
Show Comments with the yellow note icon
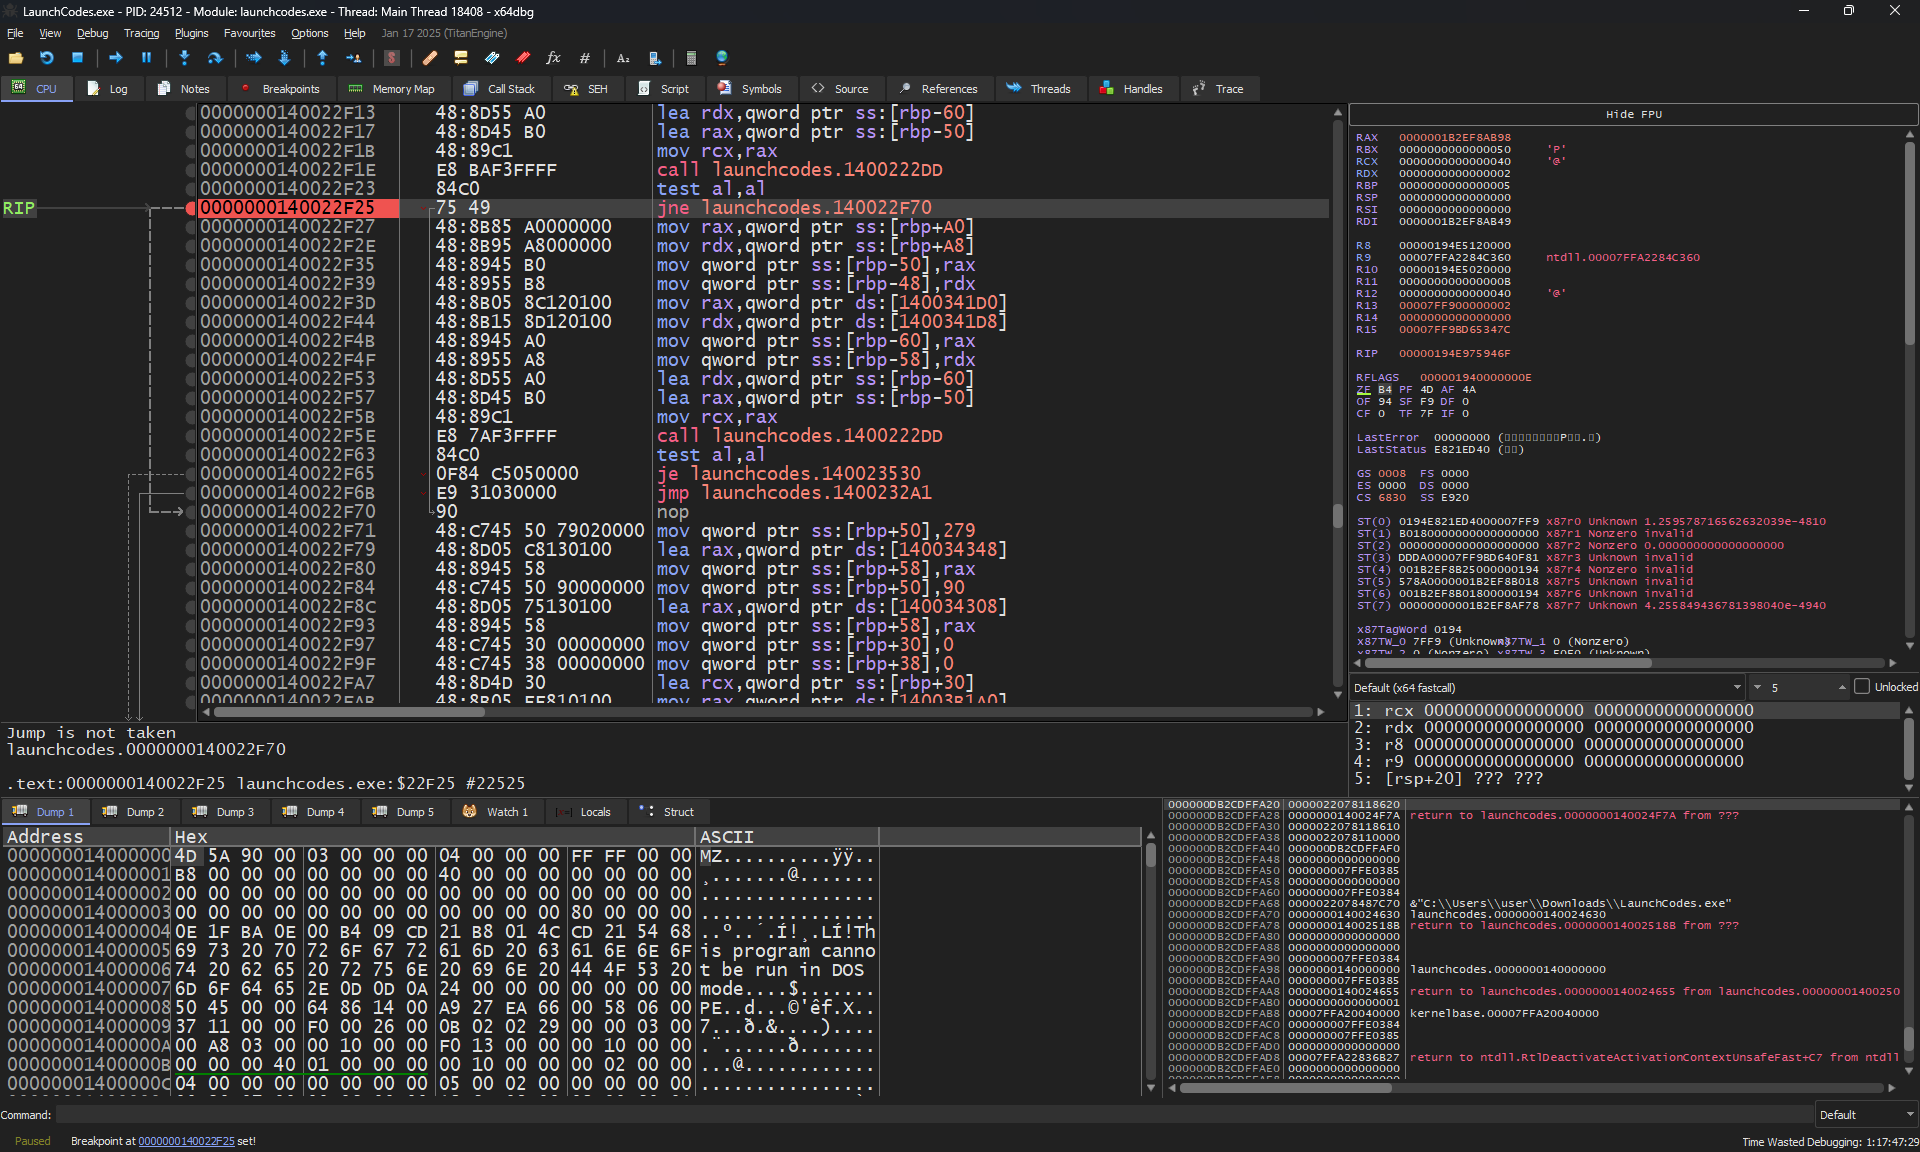[461, 58]
